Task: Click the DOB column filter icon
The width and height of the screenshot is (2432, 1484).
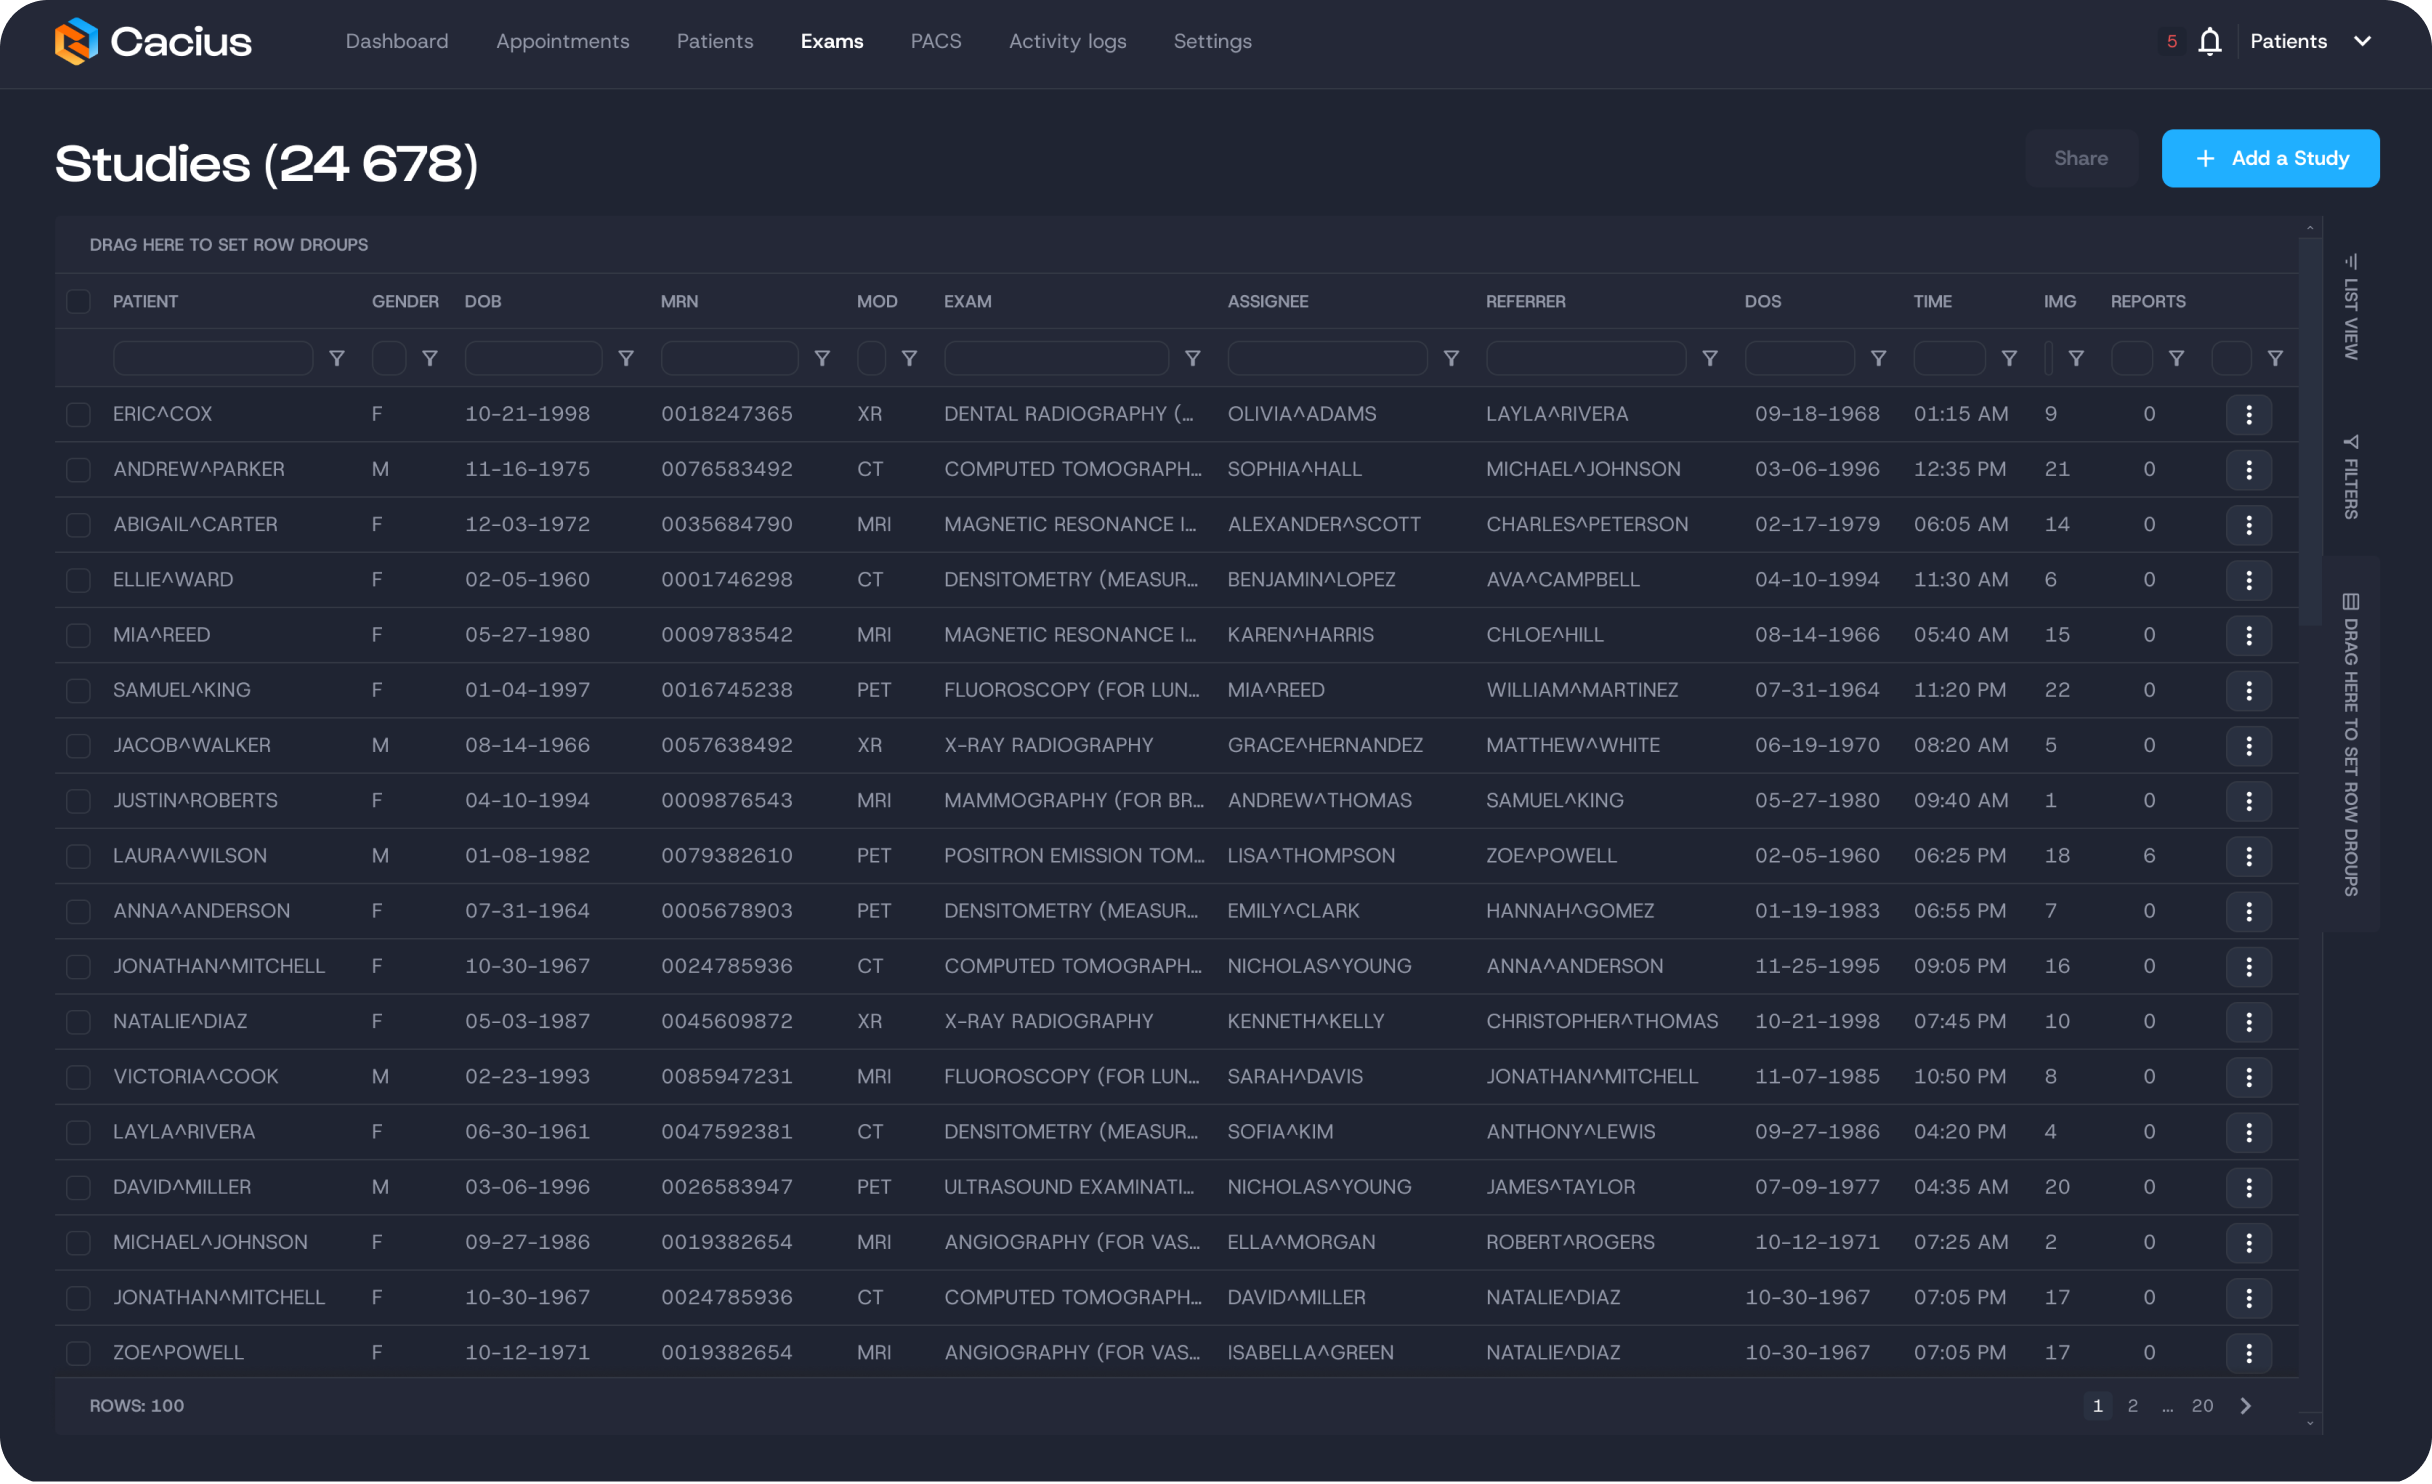Action: point(626,358)
